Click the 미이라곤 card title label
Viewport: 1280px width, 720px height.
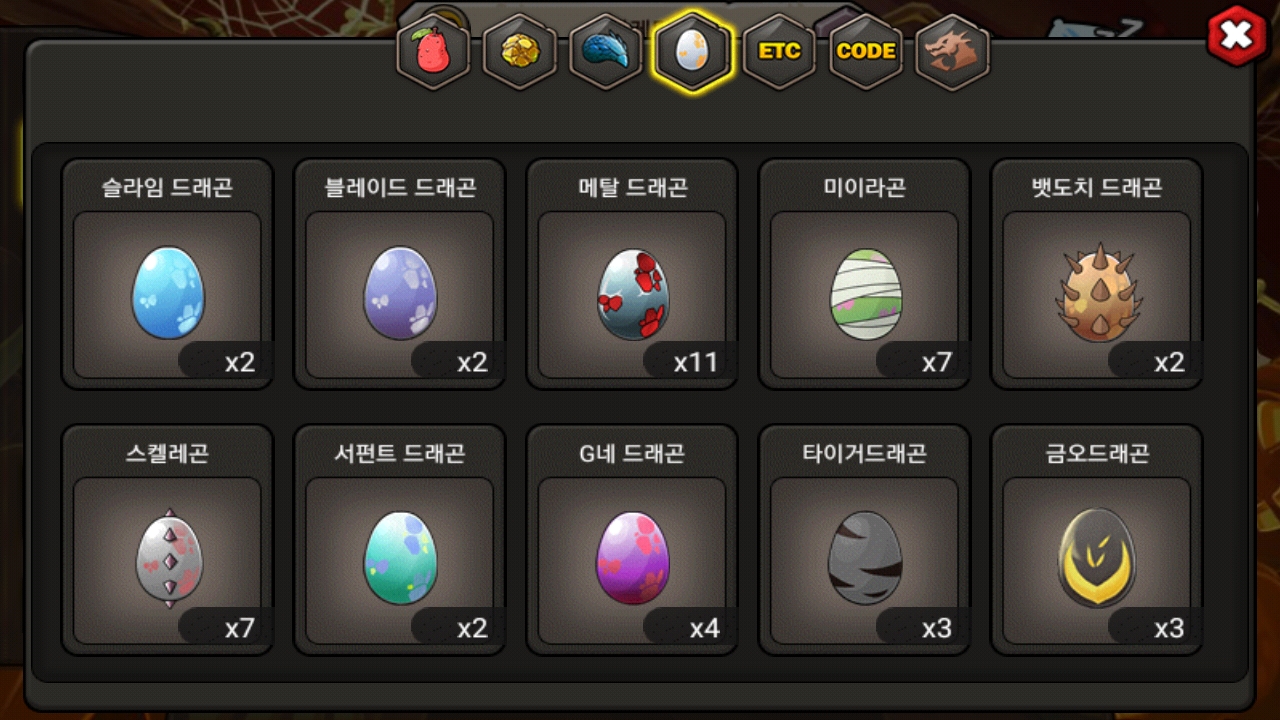(865, 188)
